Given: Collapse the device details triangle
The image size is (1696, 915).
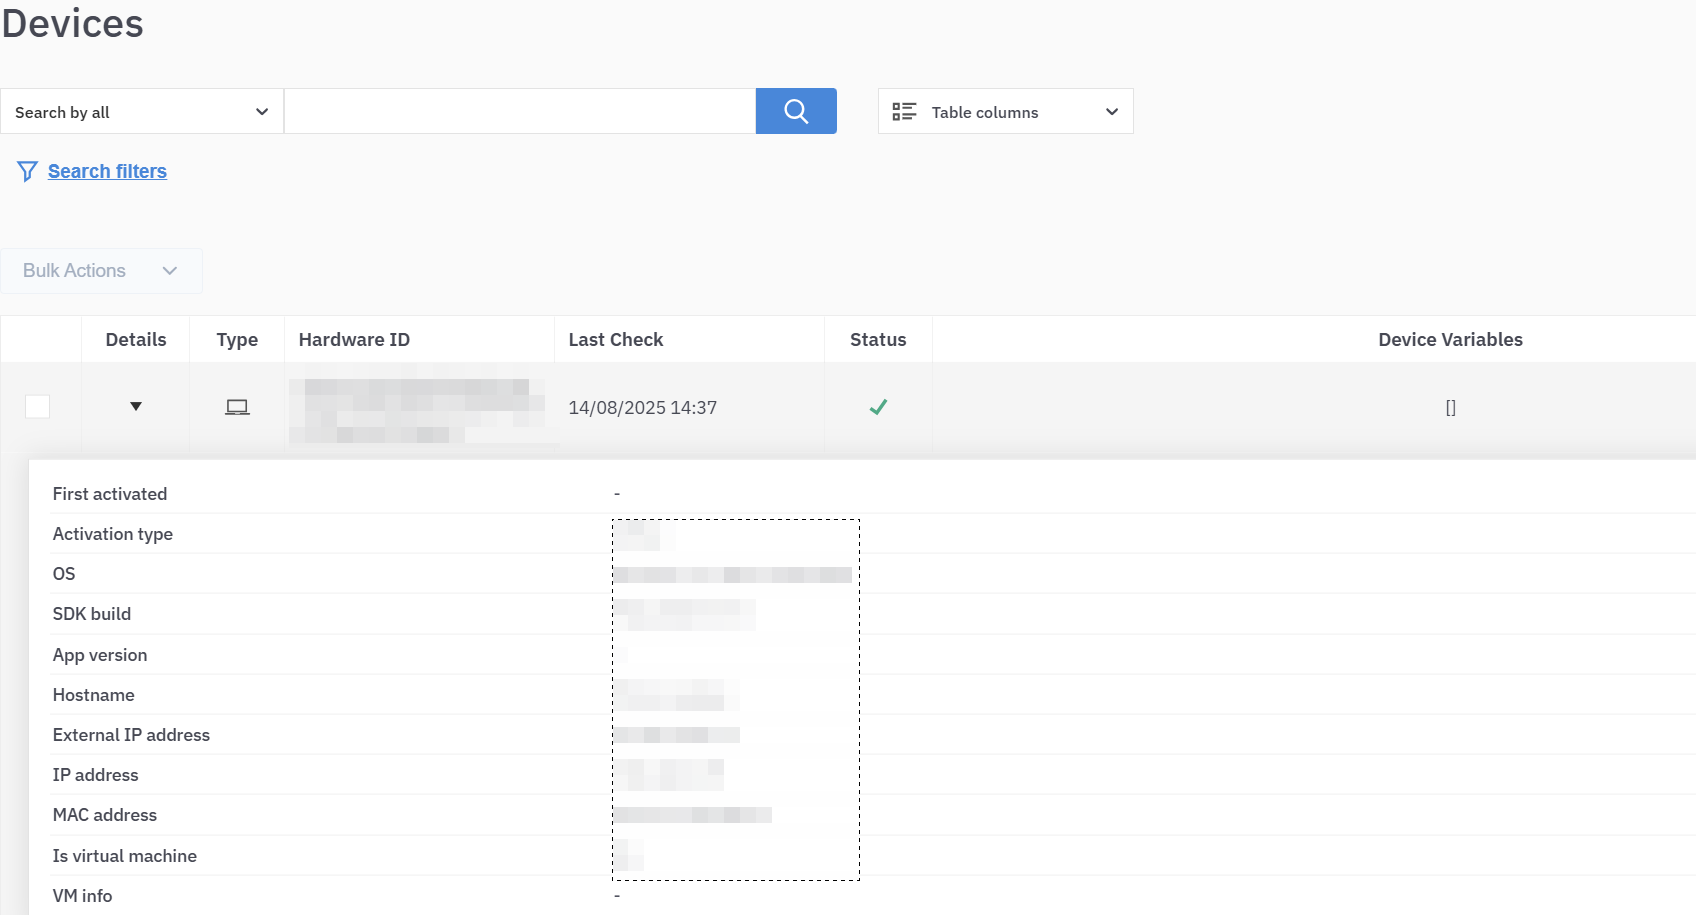Looking at the screenshot, I should pyautogui.click(x=136, y=407).
